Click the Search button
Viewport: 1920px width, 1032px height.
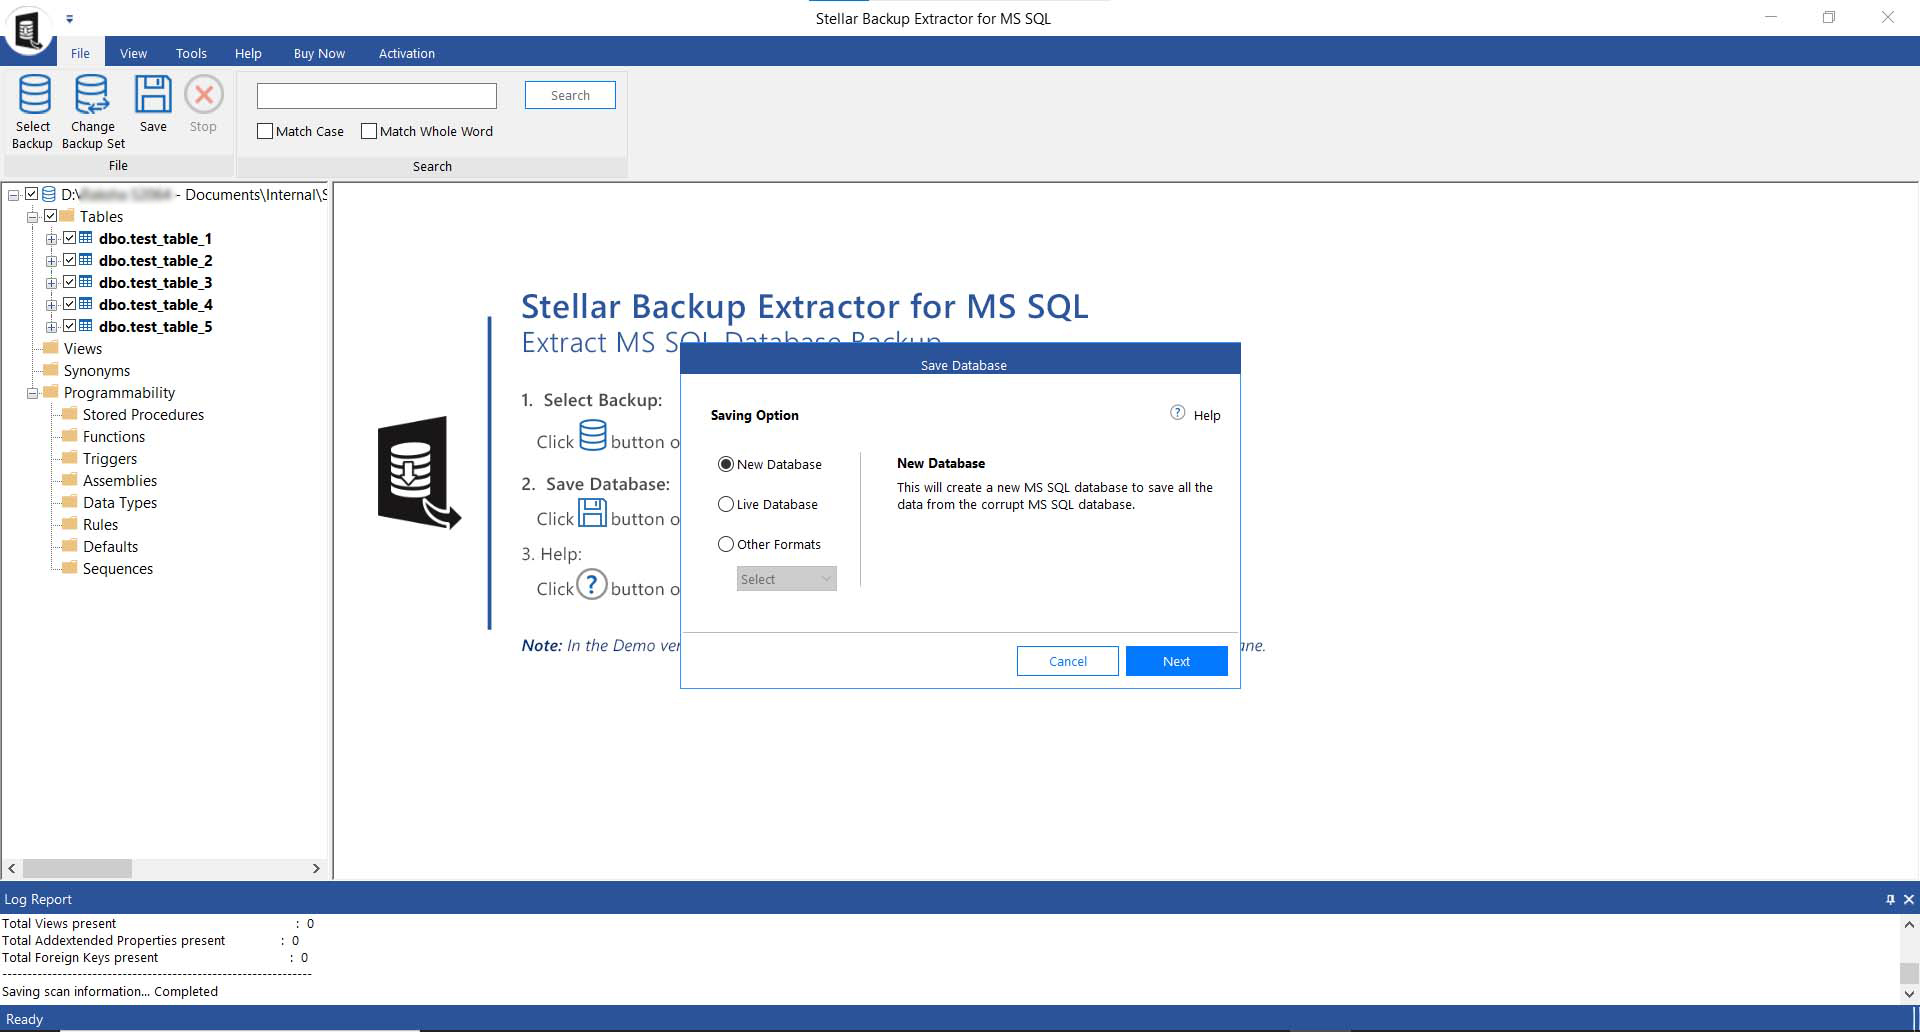(570, 95)
